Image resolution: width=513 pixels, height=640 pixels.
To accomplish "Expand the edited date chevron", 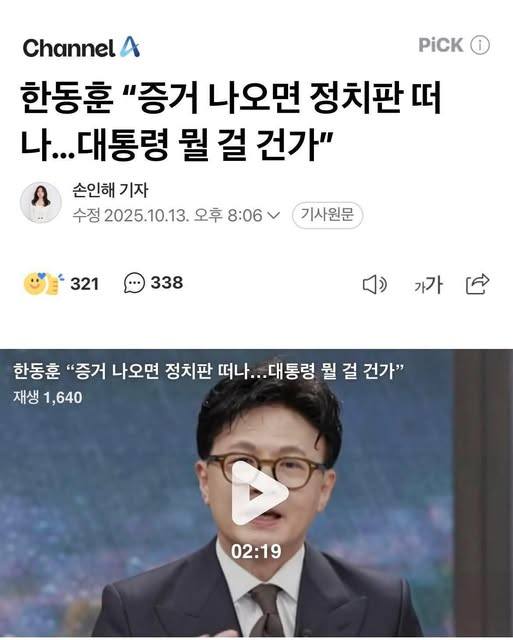I will (273, 215).
